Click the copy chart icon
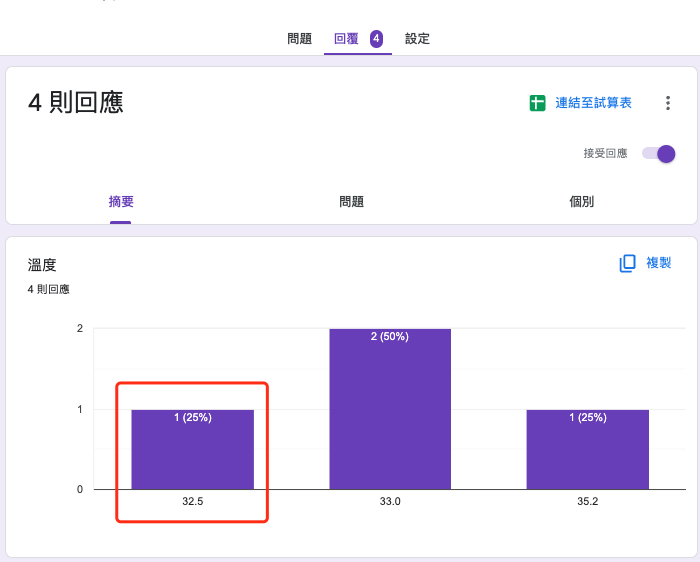 (x=627, y=263)
